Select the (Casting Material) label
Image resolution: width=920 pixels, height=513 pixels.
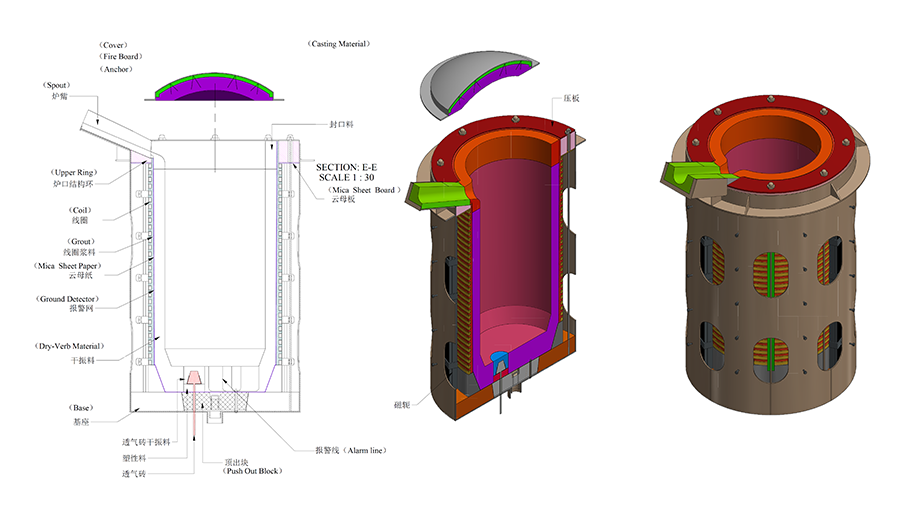pos(338,44)
